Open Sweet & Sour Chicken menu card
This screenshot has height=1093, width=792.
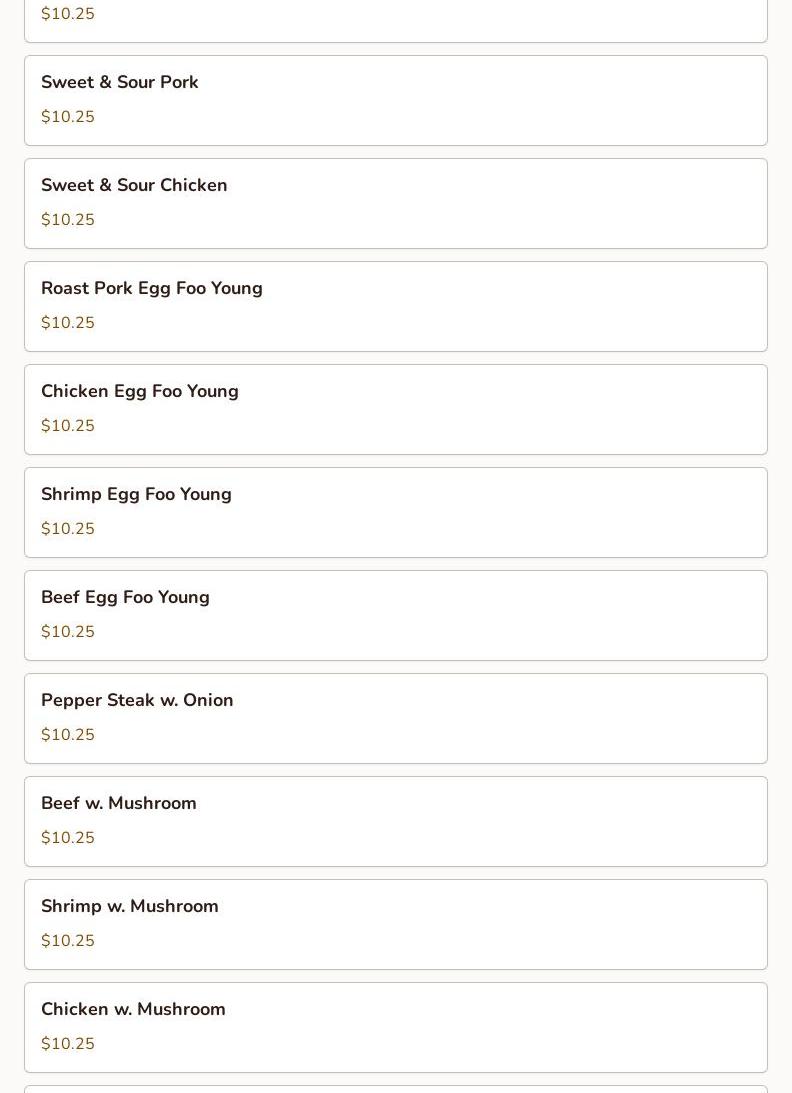pos(396,204)
